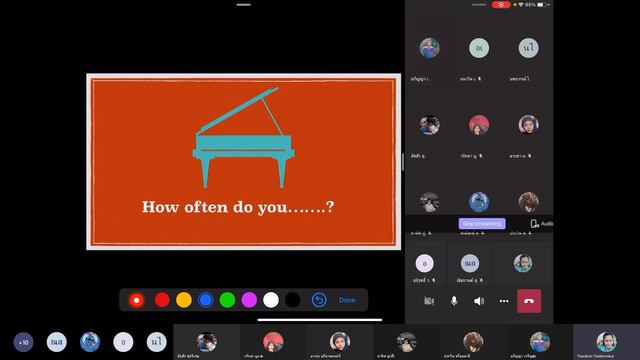The width and height of the screenshot is (640, 360).
Task: Click the Stop presenting button
Action: click(482, 224)
